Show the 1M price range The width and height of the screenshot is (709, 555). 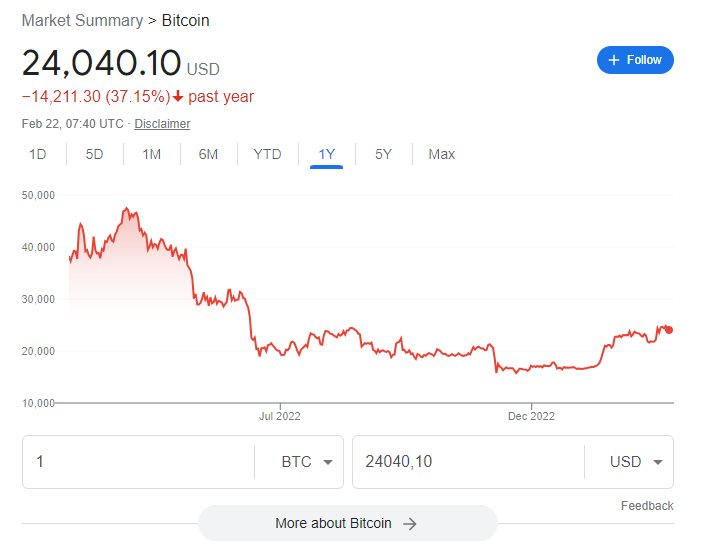[151, 154]
